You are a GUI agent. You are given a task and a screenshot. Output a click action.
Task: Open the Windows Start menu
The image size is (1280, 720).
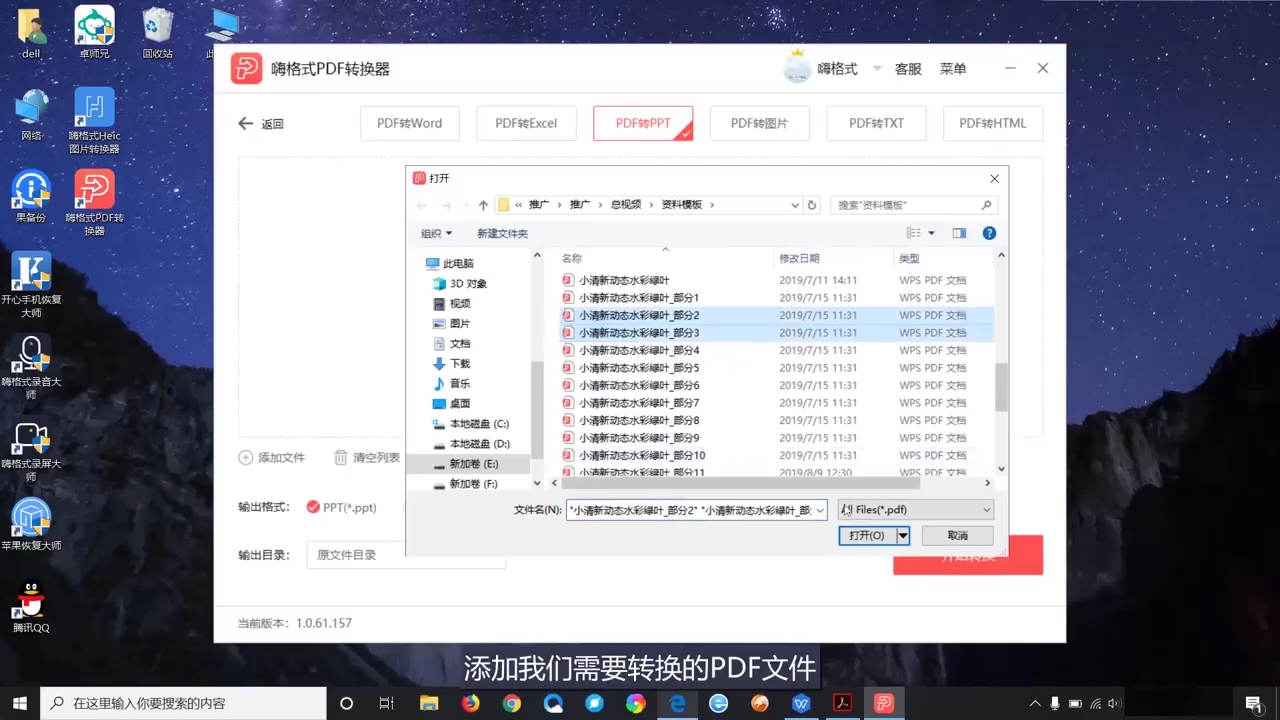(x=20, y=703)
